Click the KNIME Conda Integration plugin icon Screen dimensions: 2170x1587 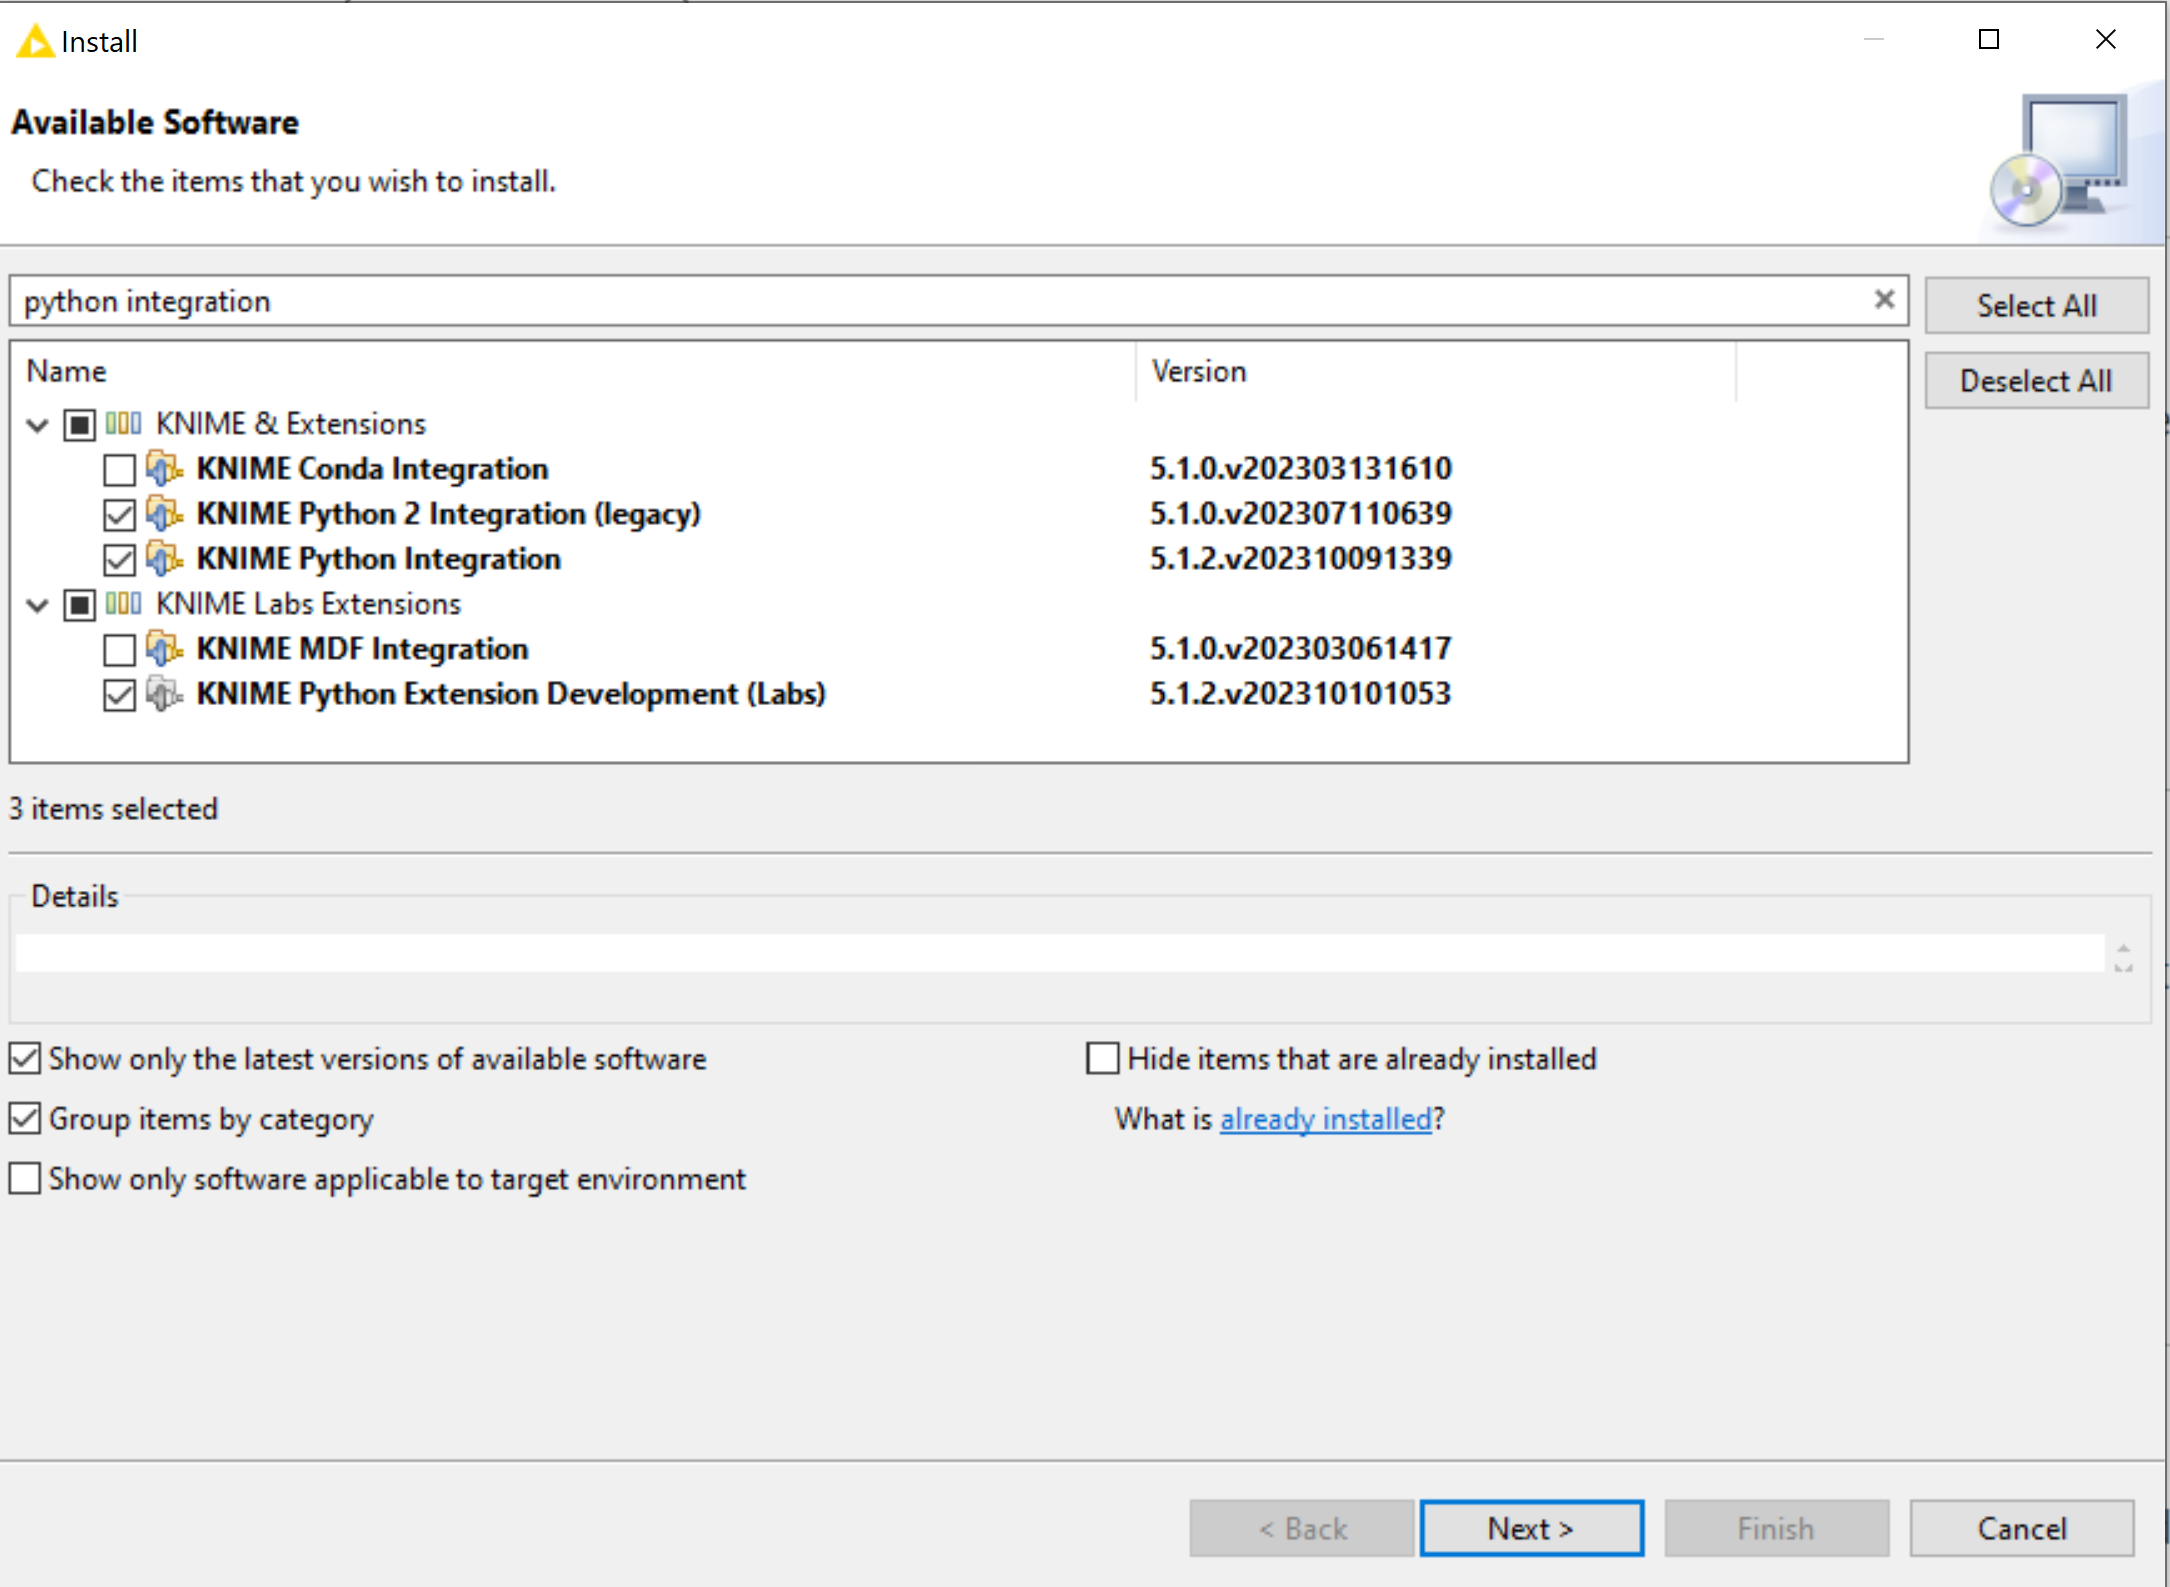coord(164,468)
